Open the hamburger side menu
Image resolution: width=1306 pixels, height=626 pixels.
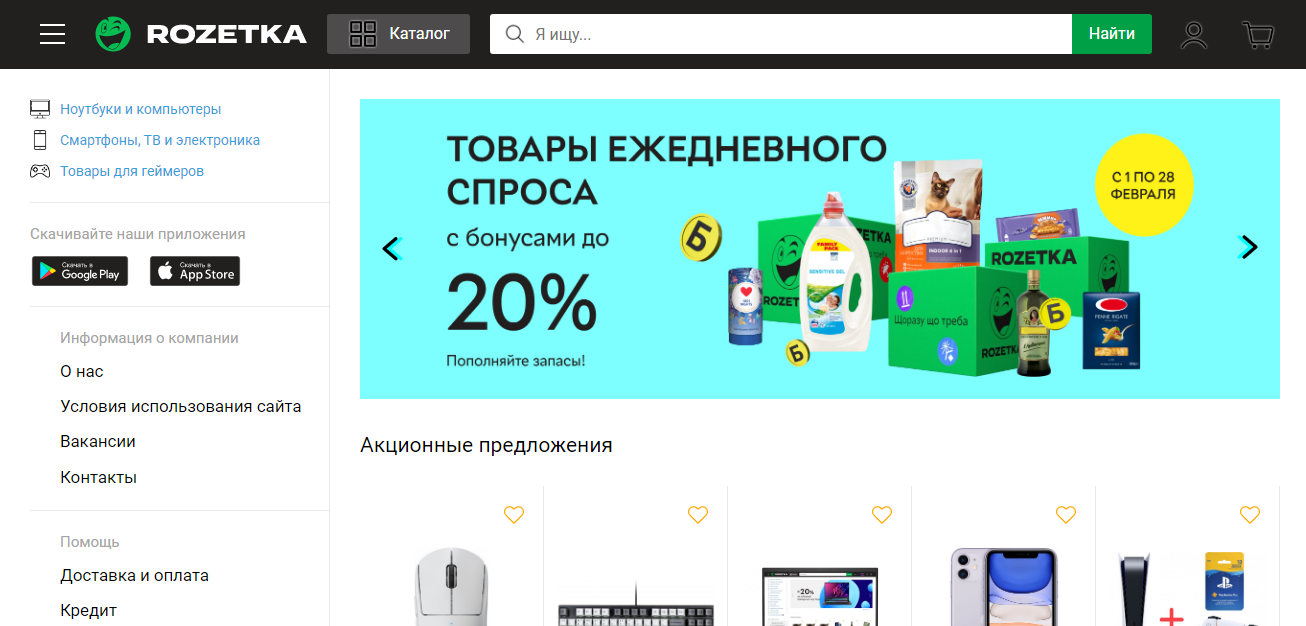[x=52, y=34]
